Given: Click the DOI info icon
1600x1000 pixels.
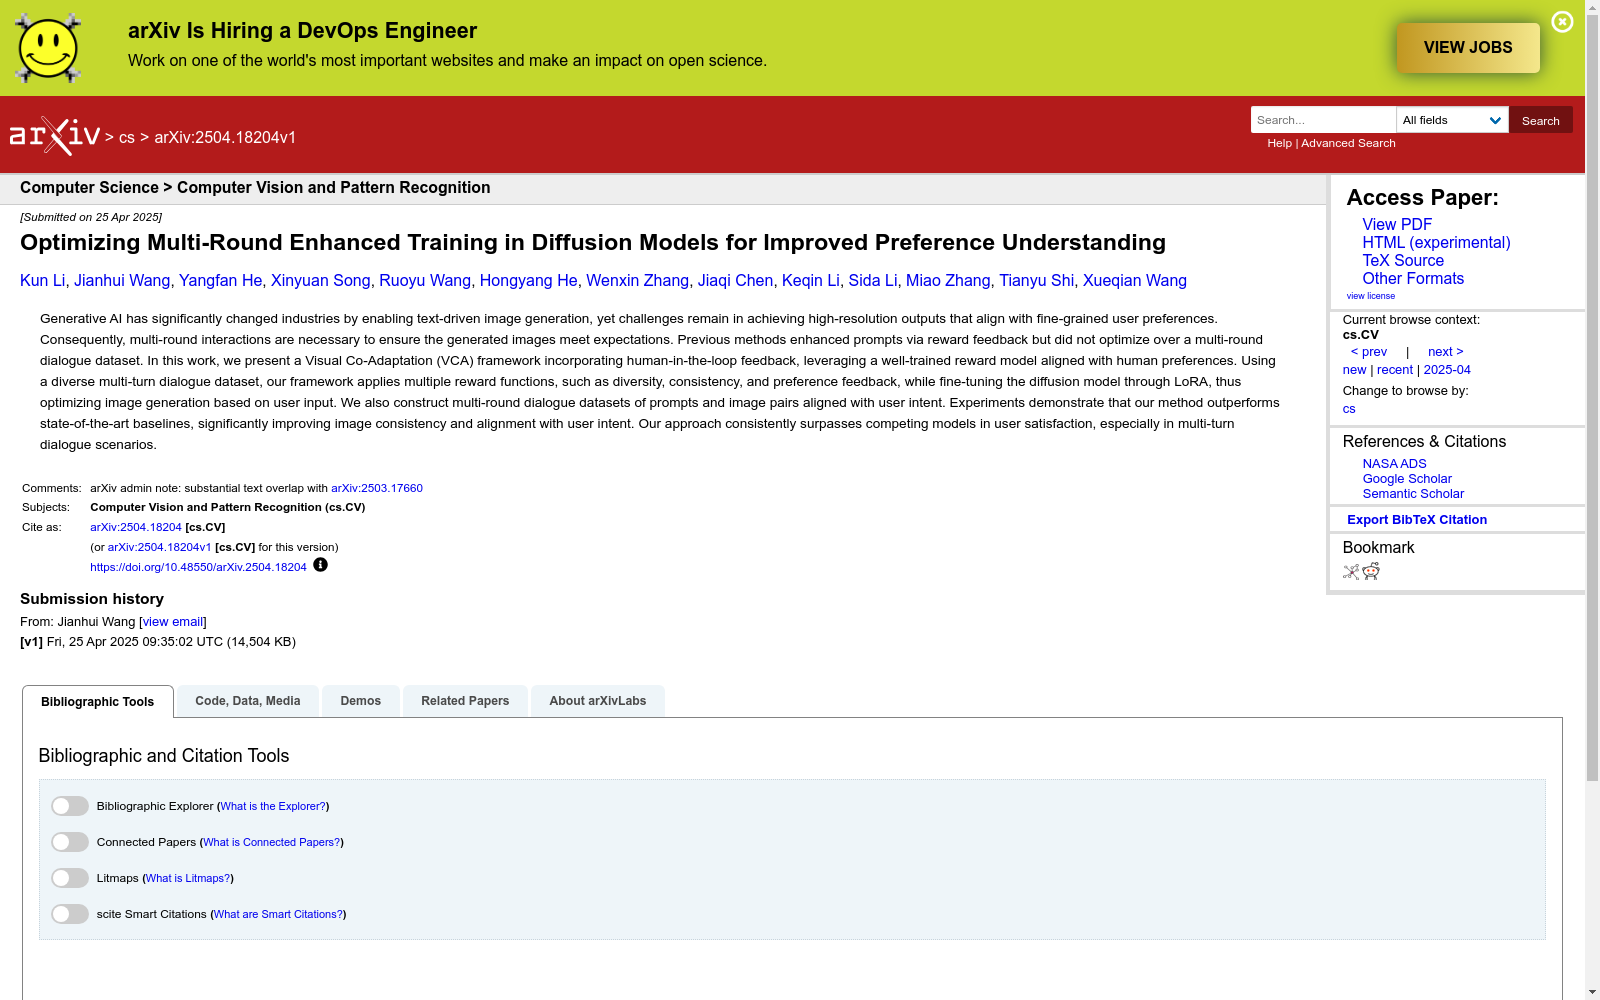Looking at the screenshot, I should click(x=320, y=565).
